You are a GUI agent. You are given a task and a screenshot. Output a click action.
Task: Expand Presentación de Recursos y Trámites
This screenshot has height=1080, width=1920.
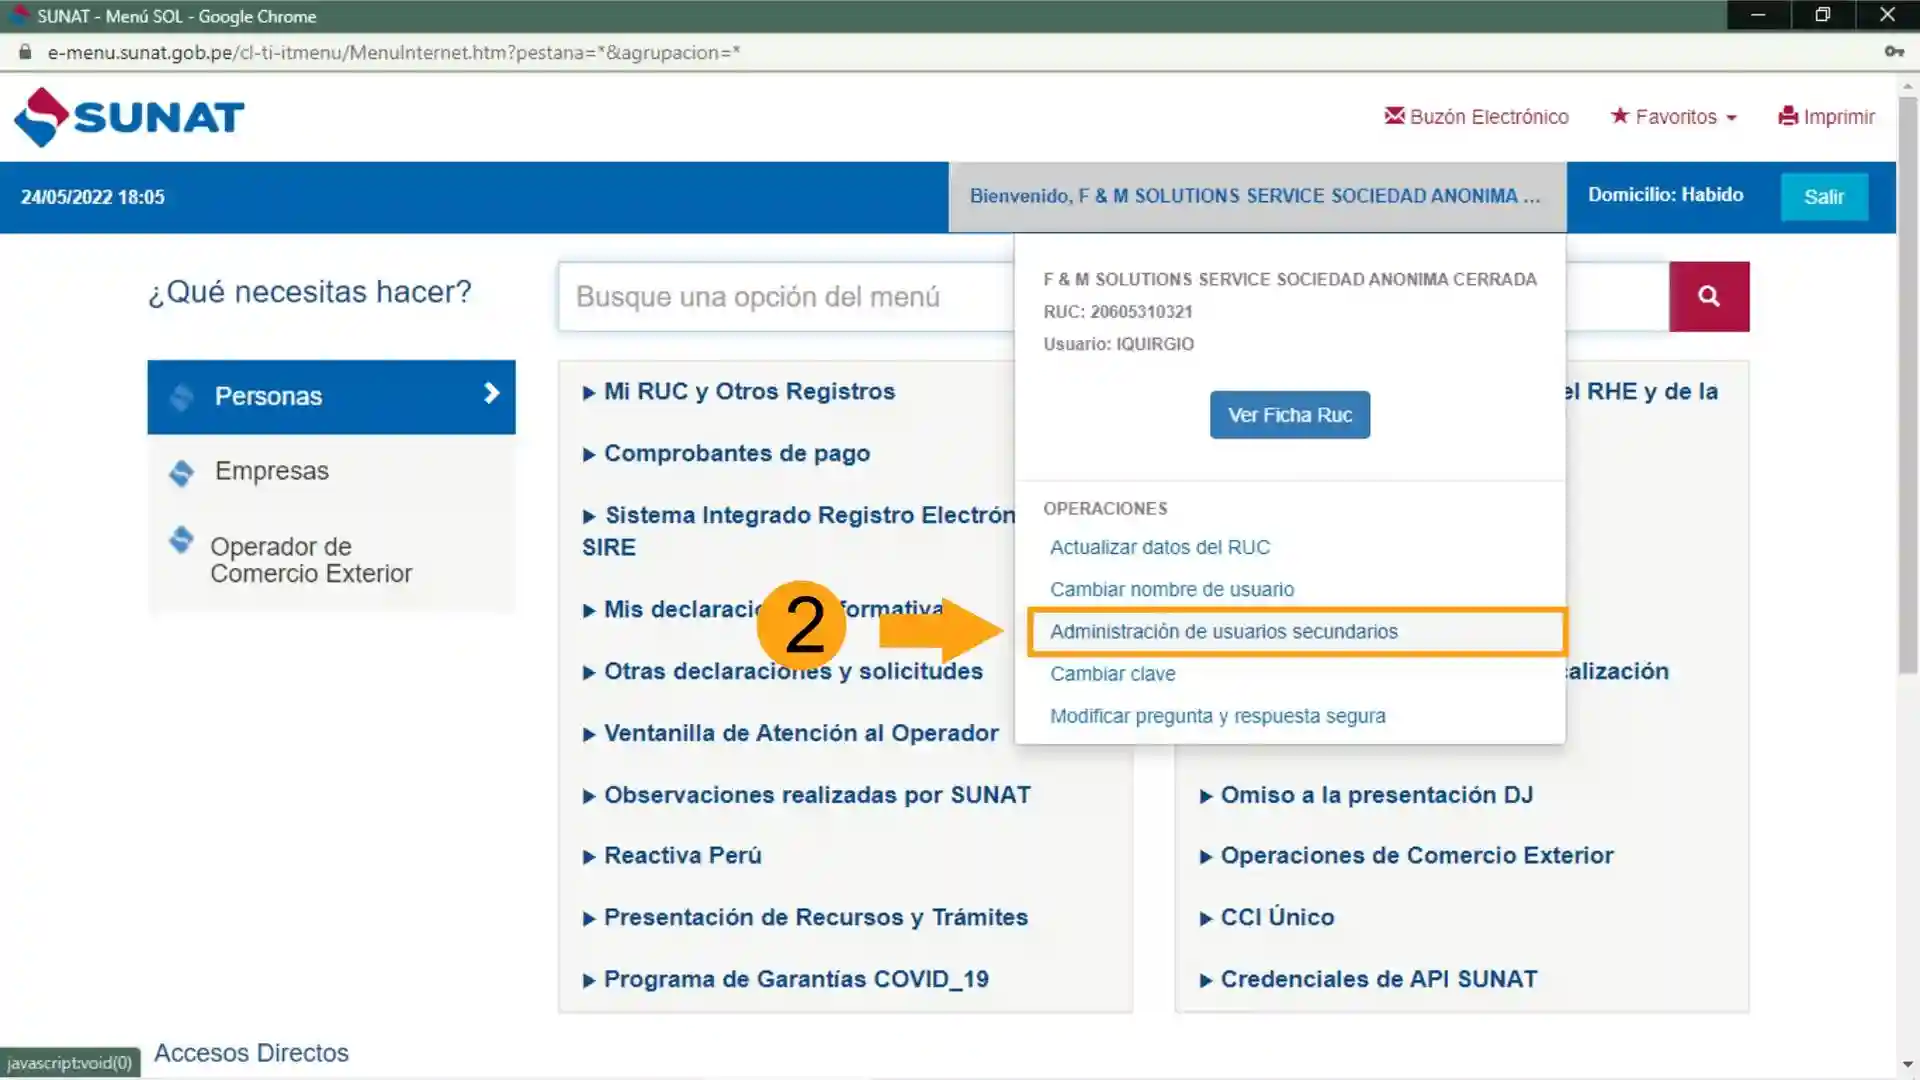coord(805,918)
